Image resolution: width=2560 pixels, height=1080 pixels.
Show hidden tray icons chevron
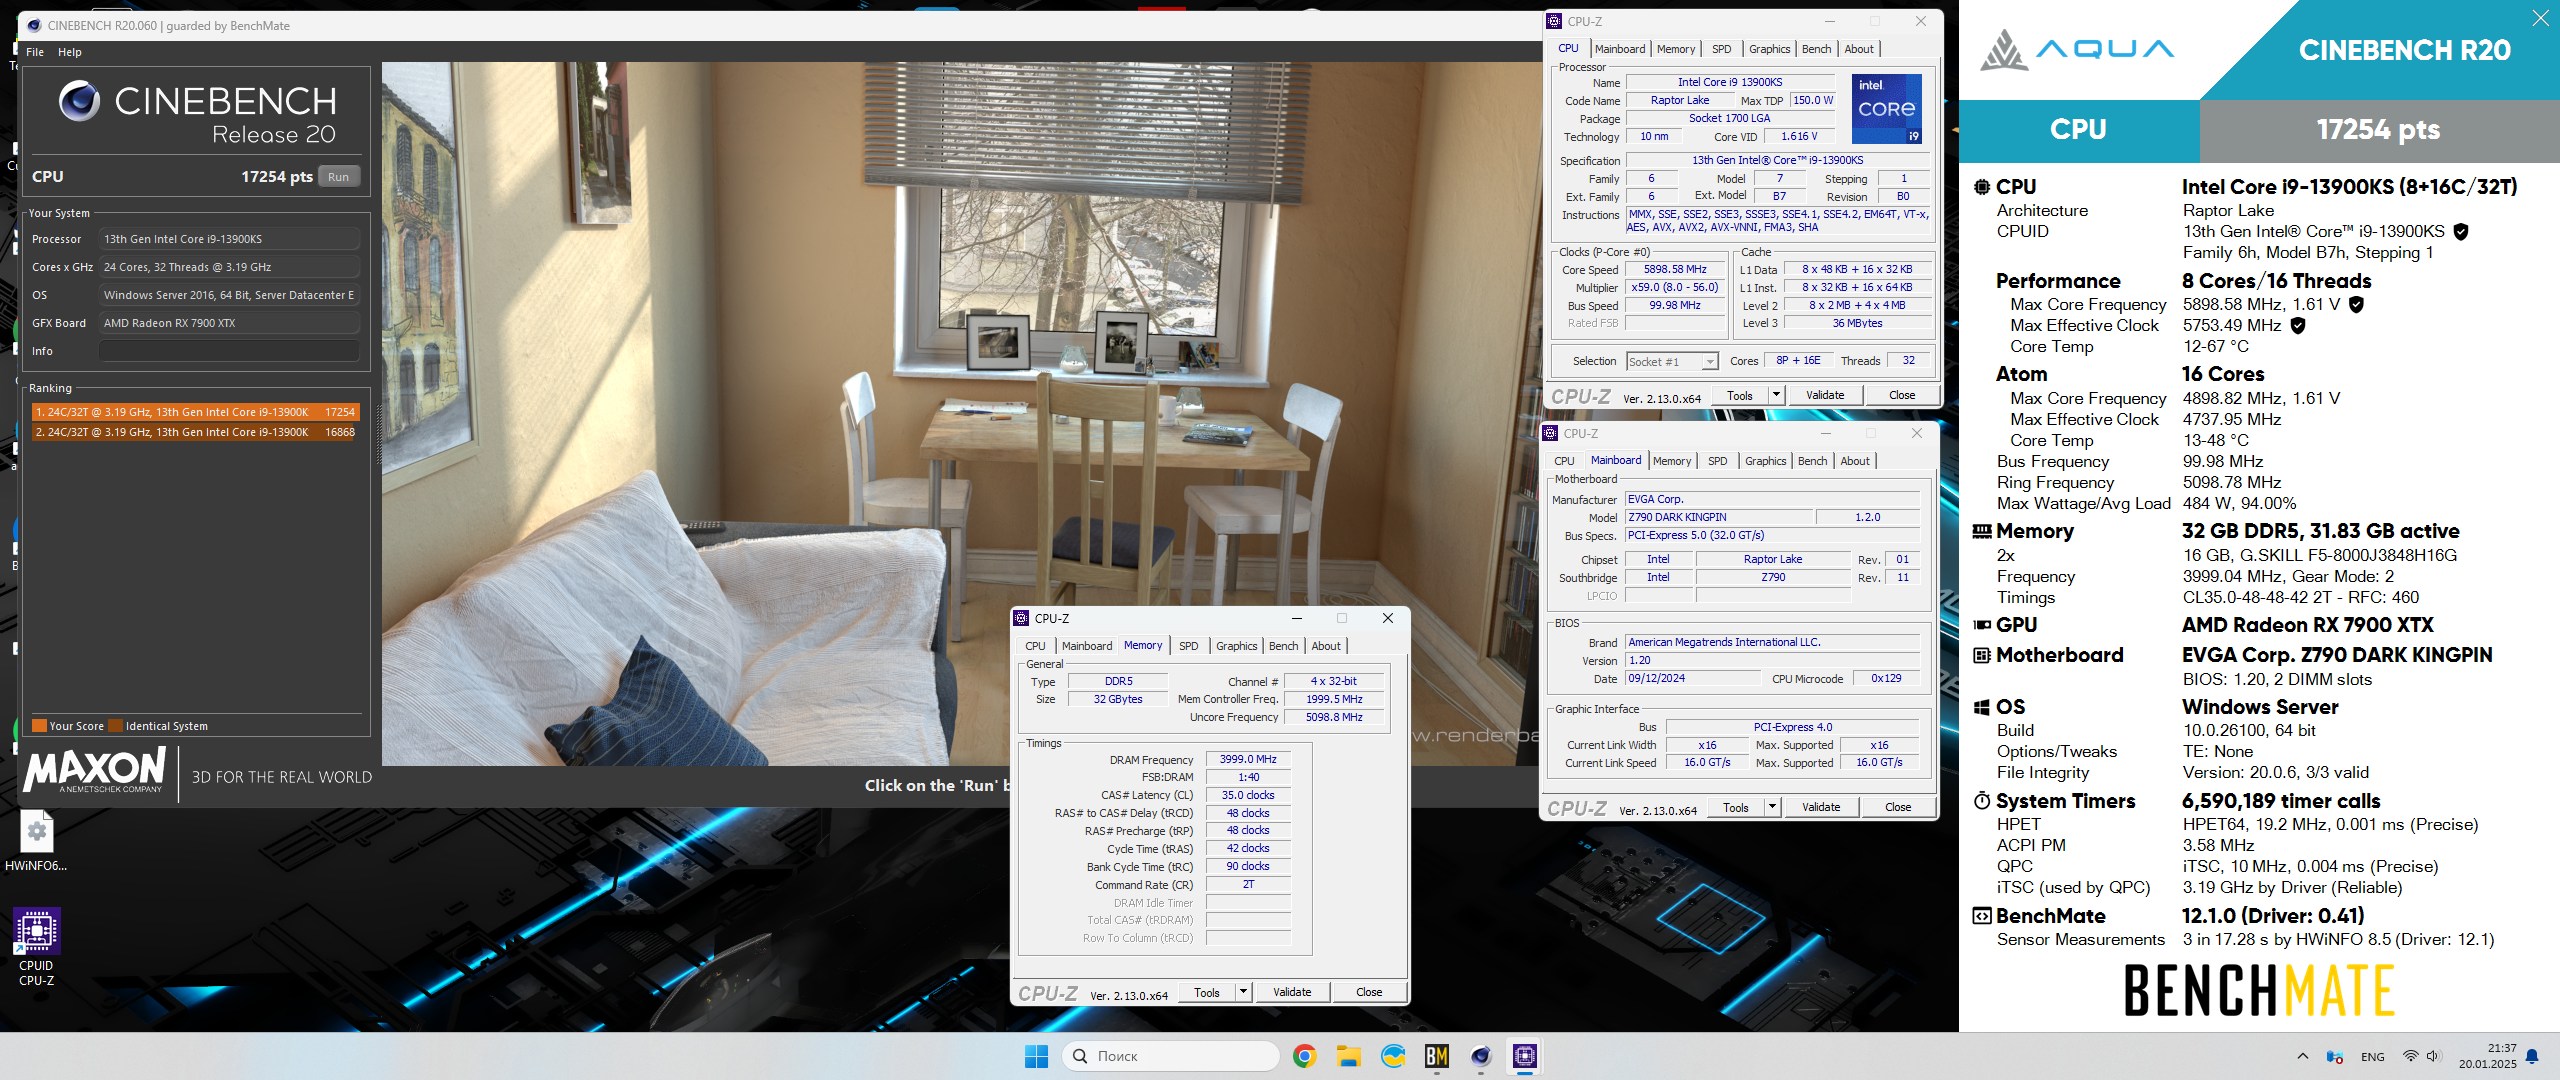[2303, 1056]
